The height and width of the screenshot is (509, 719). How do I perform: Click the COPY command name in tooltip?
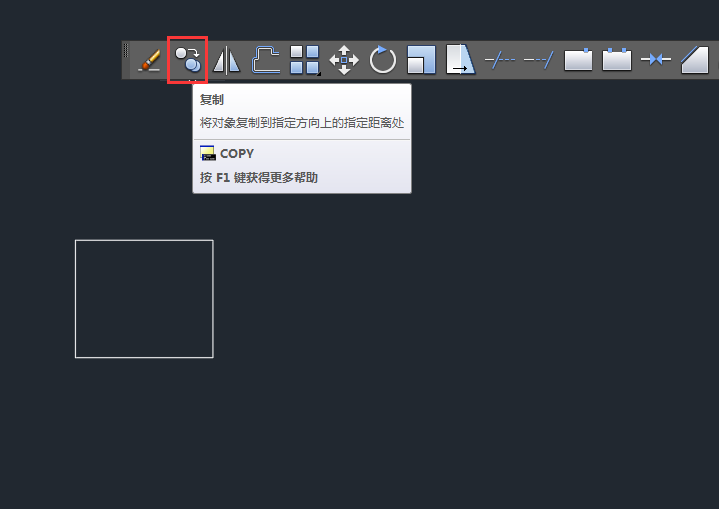coord(237,154)
